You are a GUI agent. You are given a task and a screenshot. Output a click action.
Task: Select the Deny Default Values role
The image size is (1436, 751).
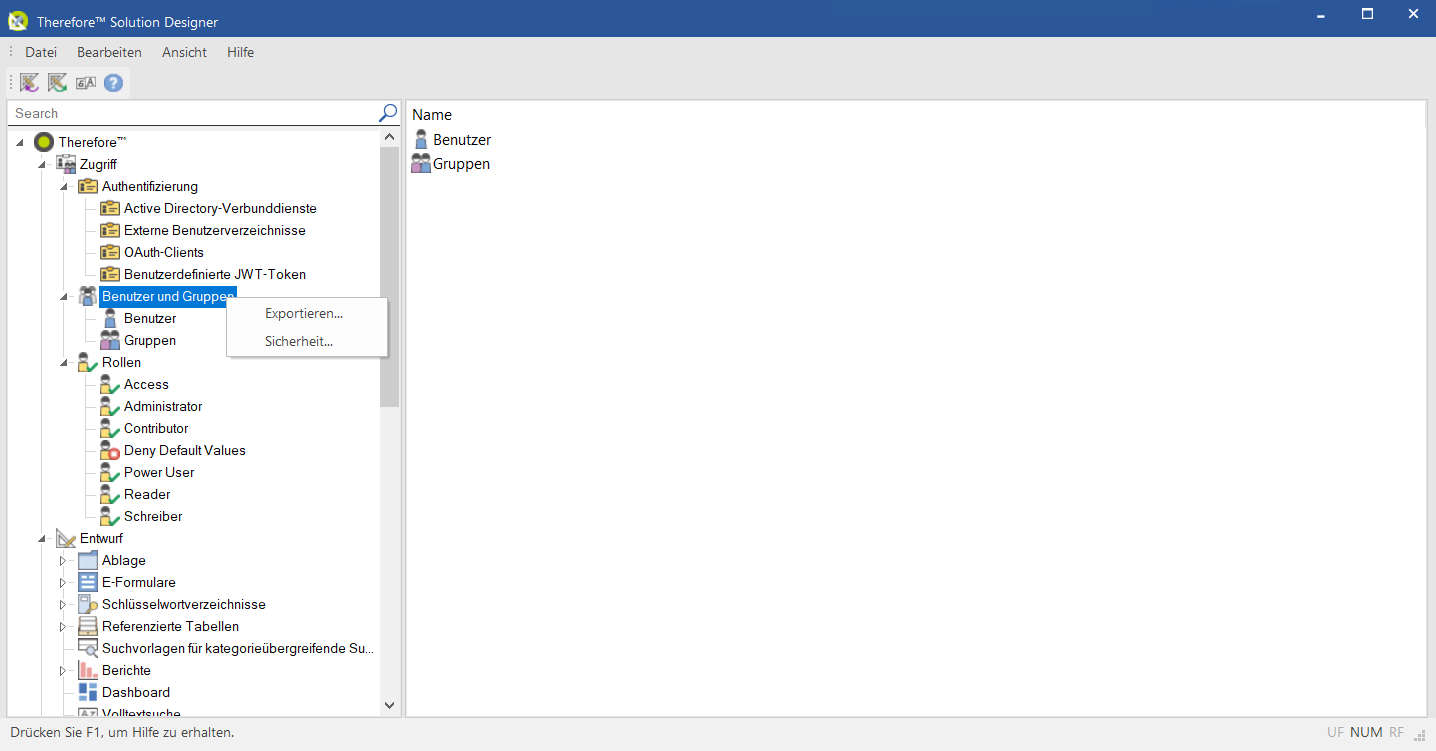click(x=184, y=450)
